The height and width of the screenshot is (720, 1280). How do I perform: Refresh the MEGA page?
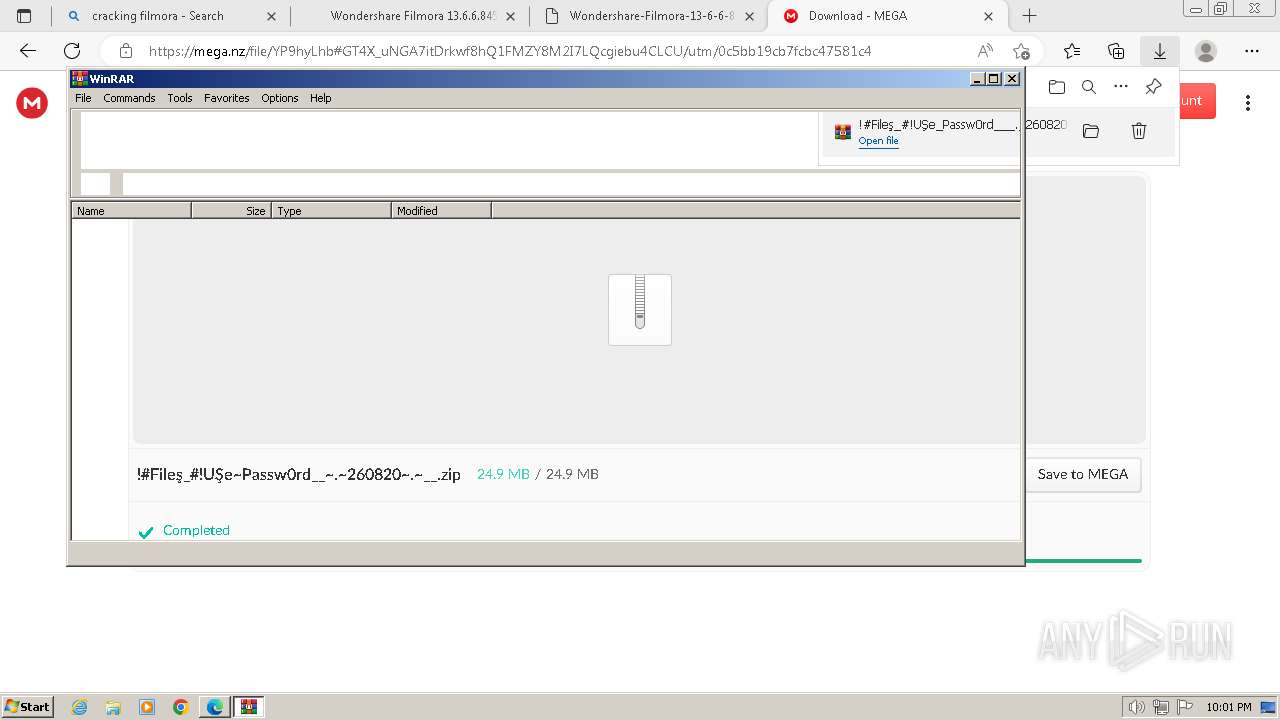(x=72, y=51)
